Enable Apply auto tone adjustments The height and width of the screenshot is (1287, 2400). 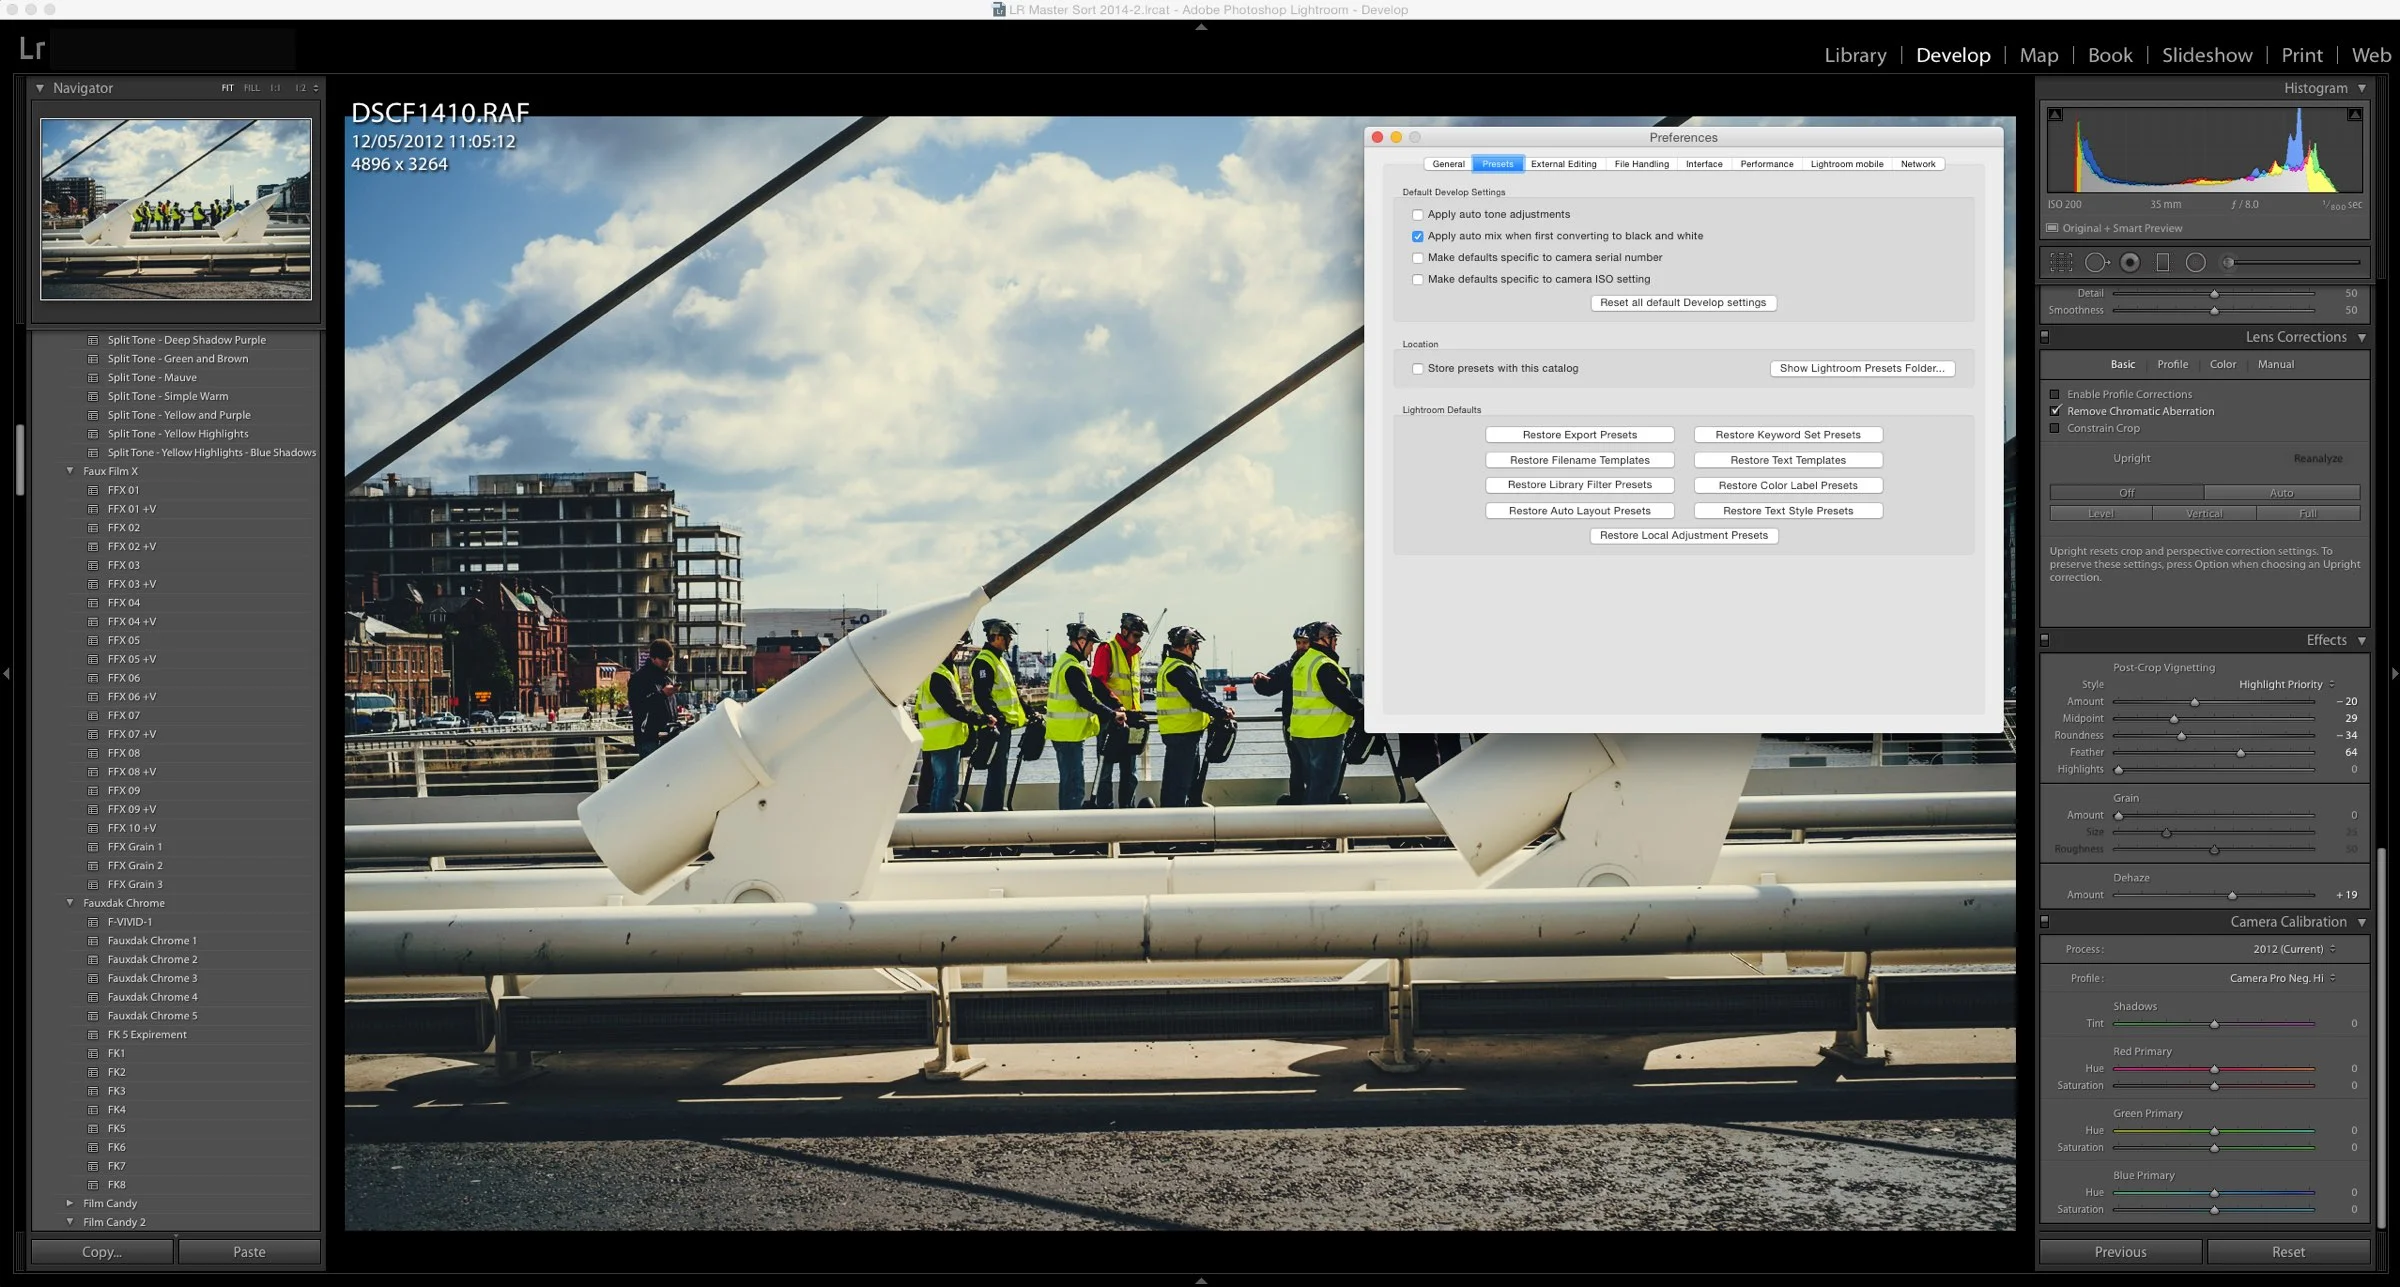point(1418,214)
